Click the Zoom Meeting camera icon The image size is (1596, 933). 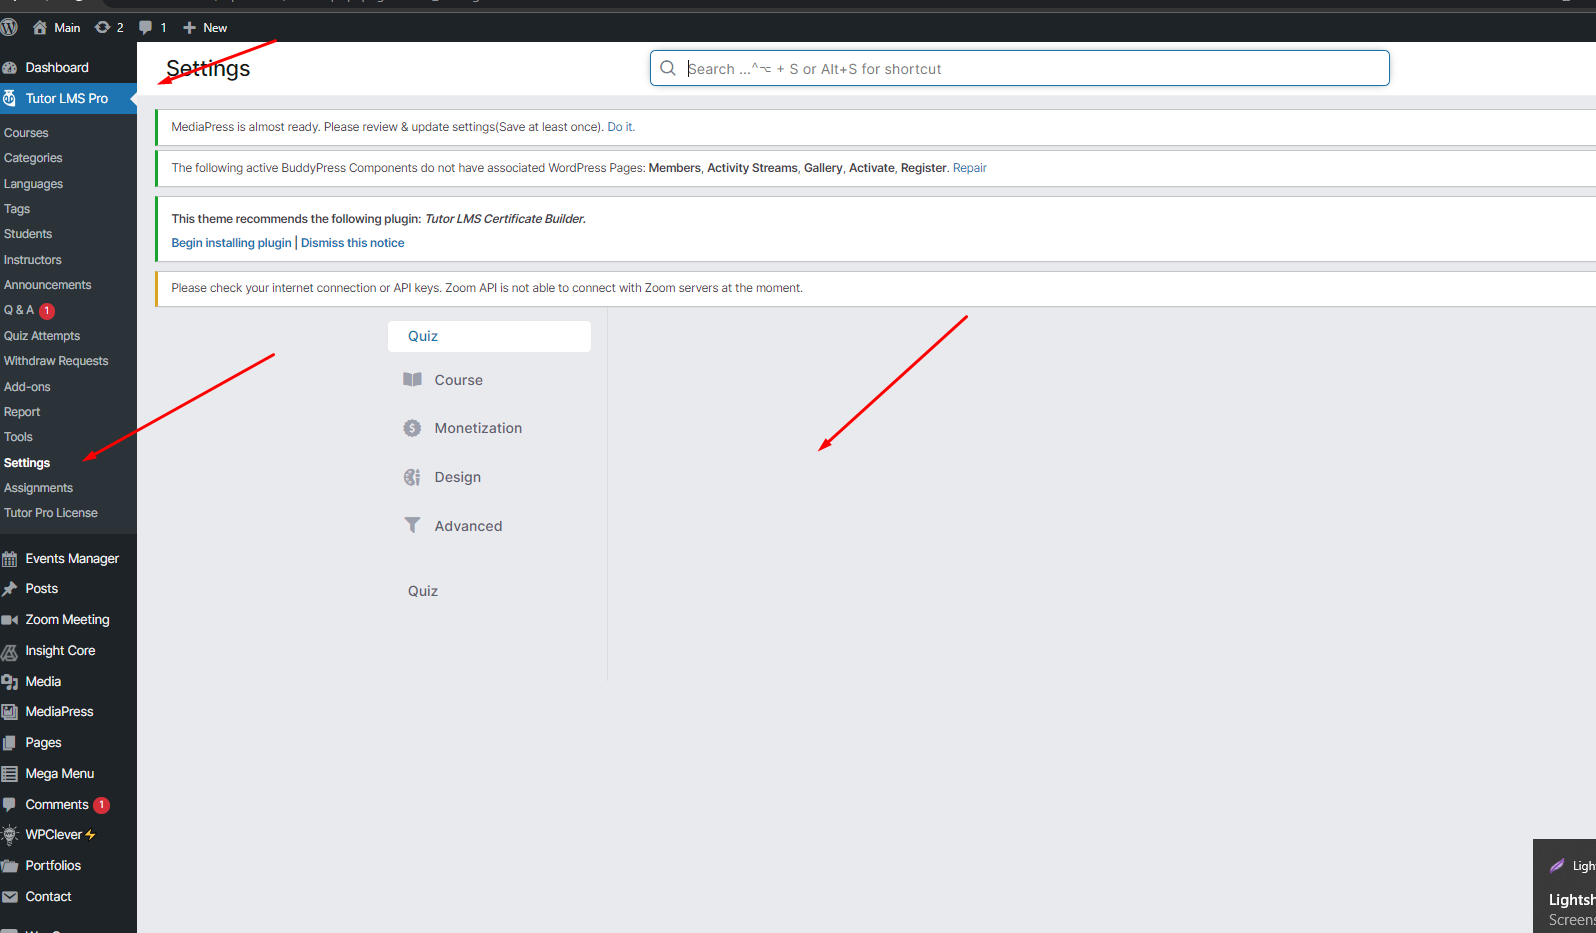tap(10, 620)
